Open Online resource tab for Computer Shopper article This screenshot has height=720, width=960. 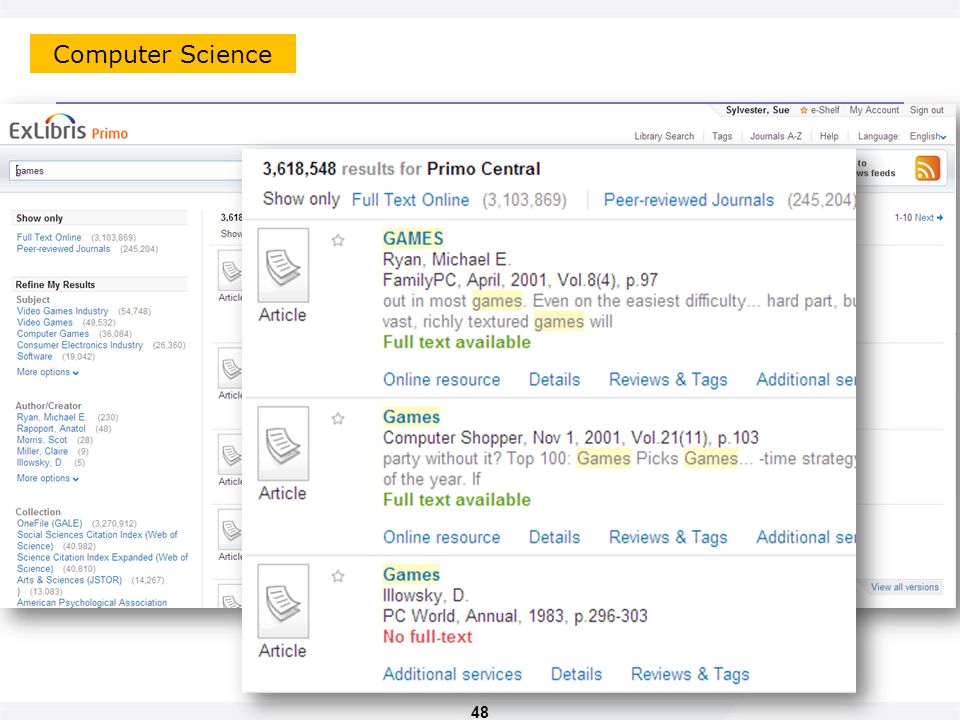tap(441, 538)
